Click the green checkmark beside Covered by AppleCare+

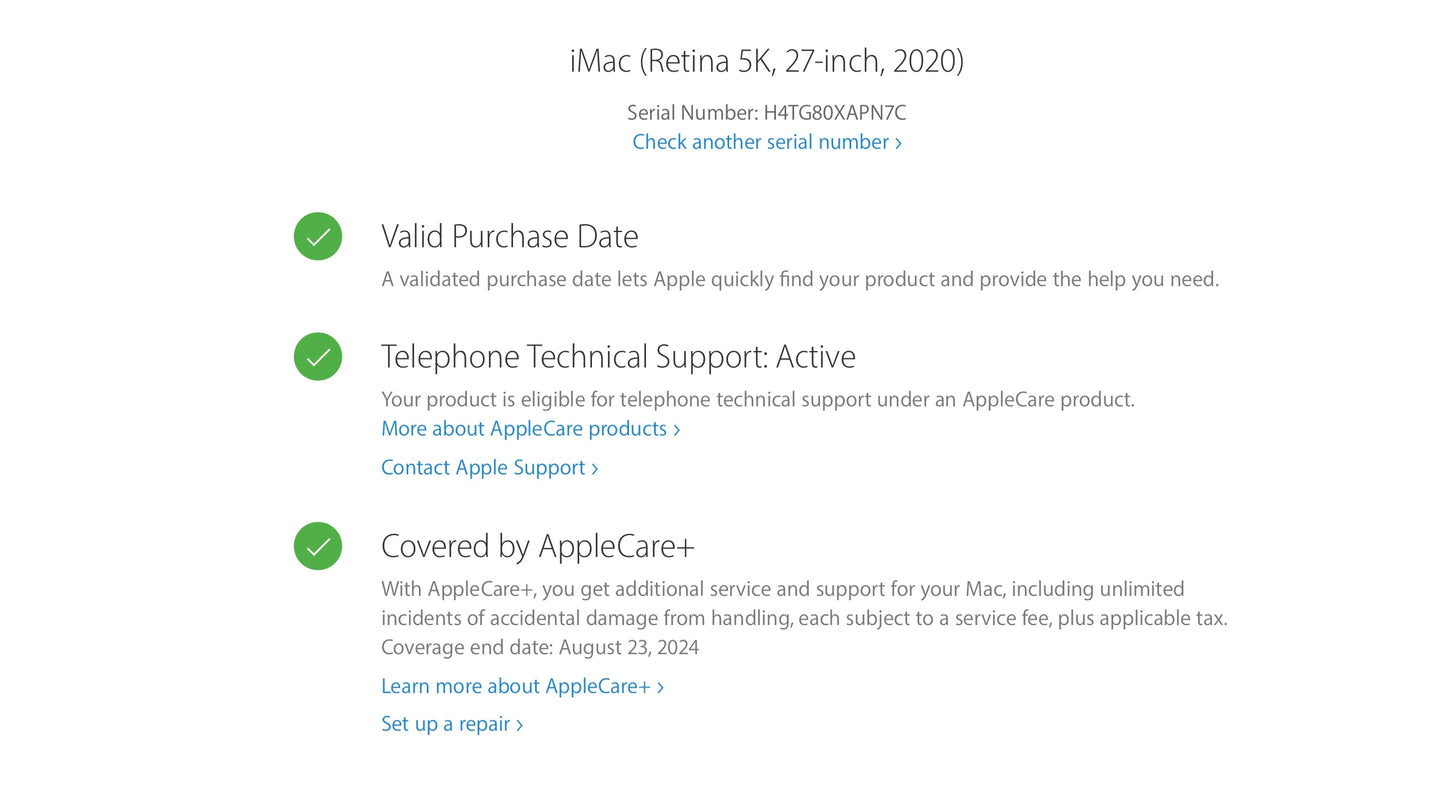[x=318, y=547]
